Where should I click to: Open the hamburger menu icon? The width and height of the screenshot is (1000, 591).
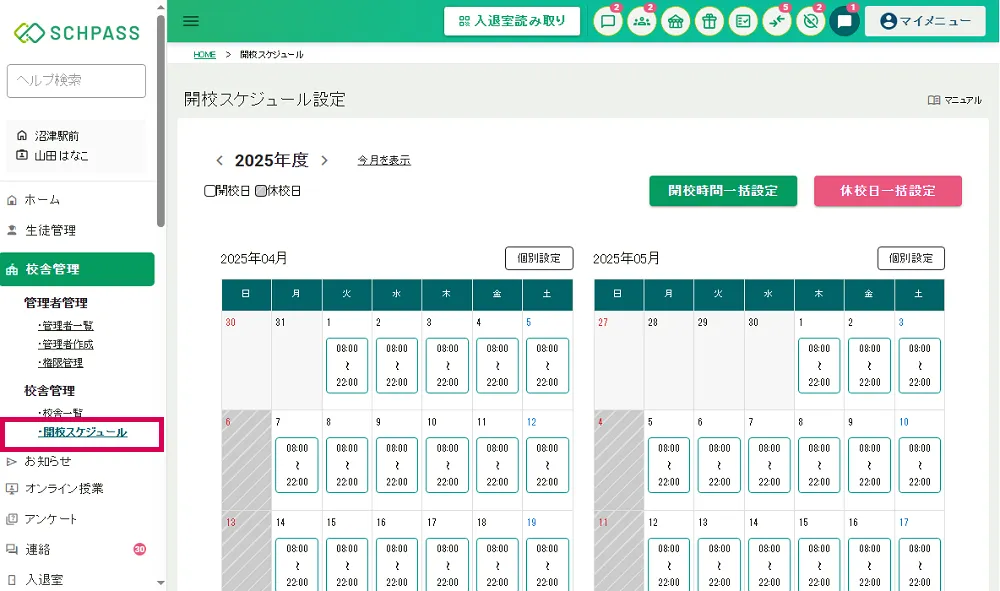pos(191,21)
